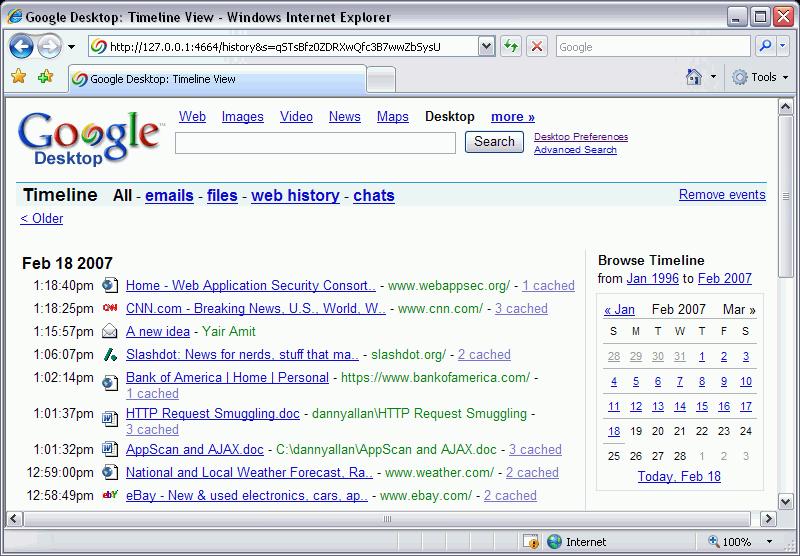
Task: Click the CNN favicon in the timeline
Action: [x=110, y=308]
